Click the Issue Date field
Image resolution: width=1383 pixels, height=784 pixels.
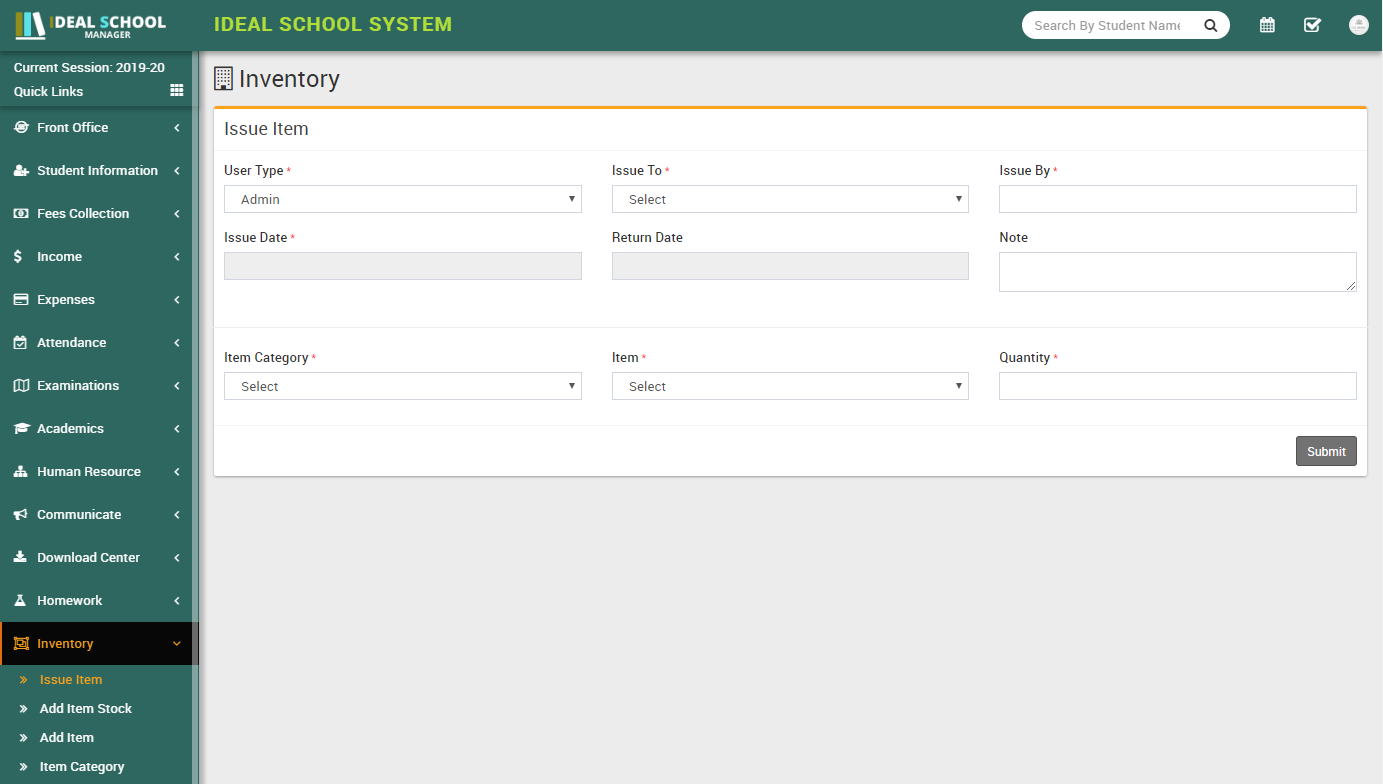click(403, 266)
